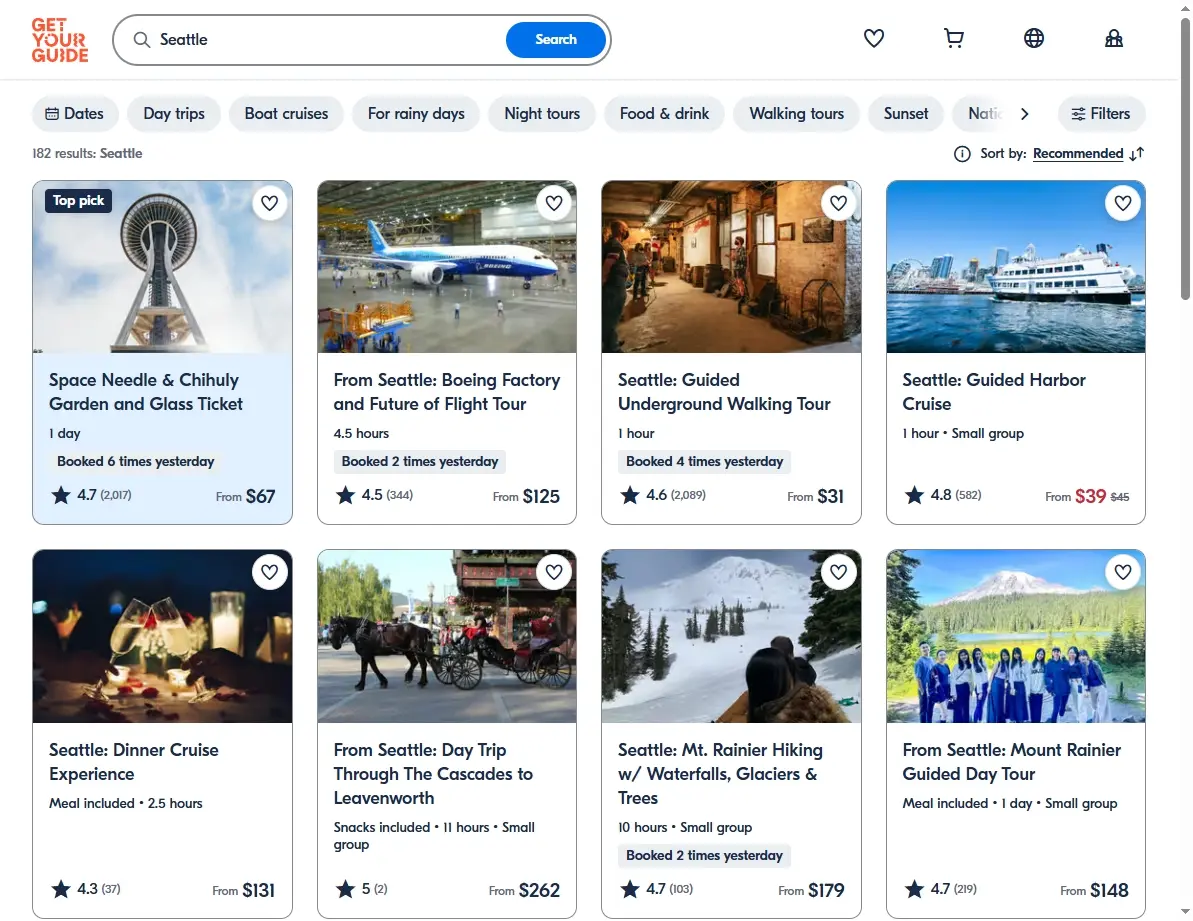Save Space Needle & Chihuly ticket to wishlist
The width and height of the screenshot is (1193, 921).
coord(269,203)
